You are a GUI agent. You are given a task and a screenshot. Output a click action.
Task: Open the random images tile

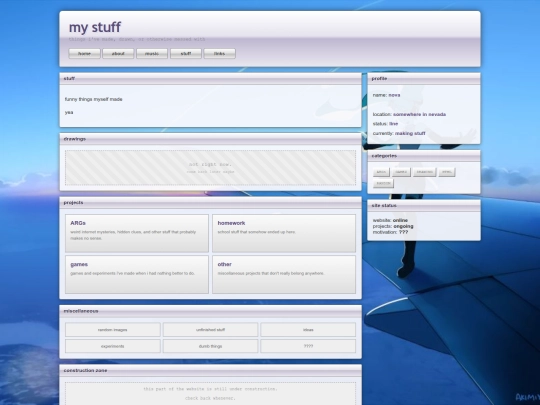(113, 330)
